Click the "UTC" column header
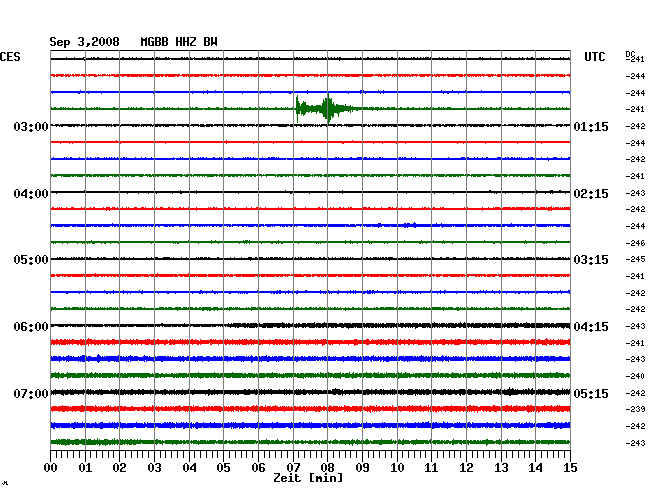The image size is (650, 494). tap(594, 57)
